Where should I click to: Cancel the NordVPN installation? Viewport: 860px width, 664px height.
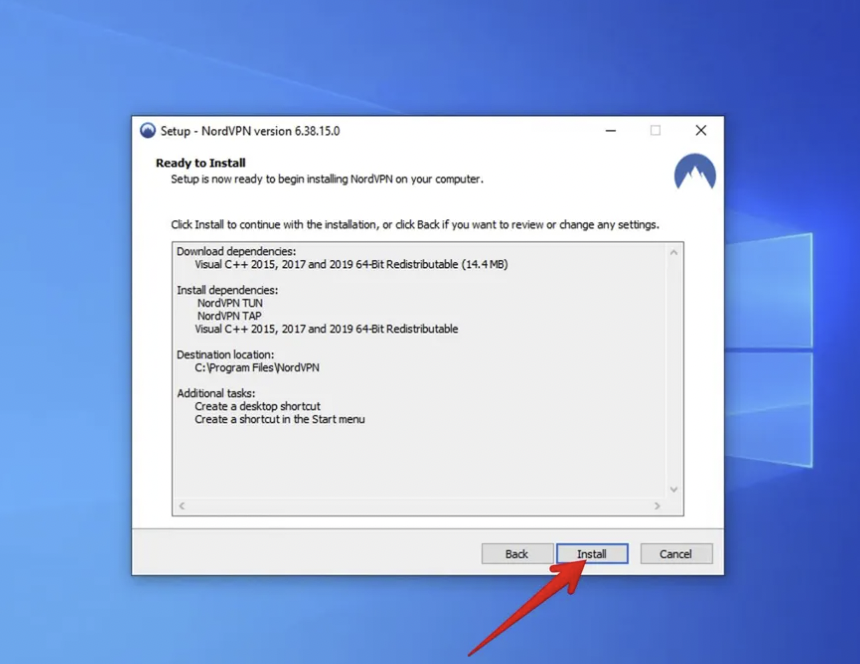675,554
